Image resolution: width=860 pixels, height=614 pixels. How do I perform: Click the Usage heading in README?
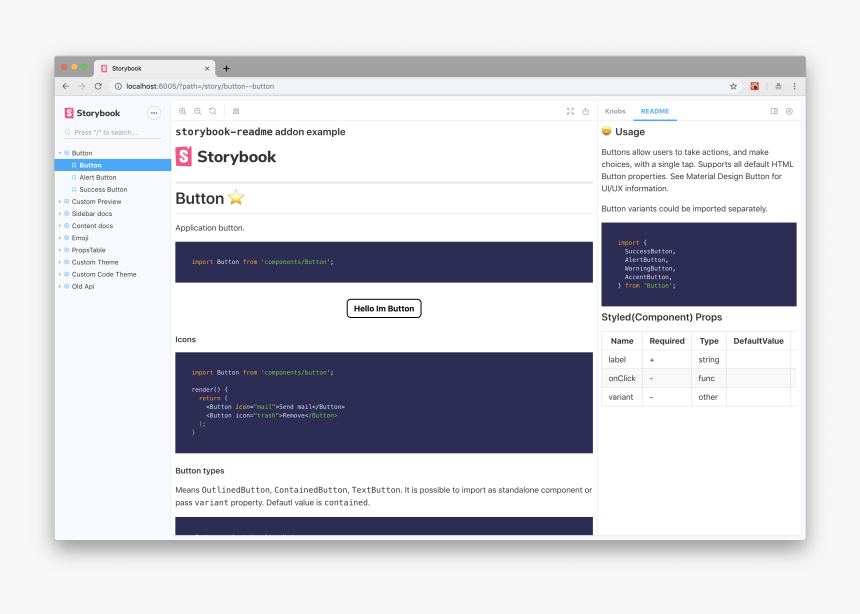623,132
